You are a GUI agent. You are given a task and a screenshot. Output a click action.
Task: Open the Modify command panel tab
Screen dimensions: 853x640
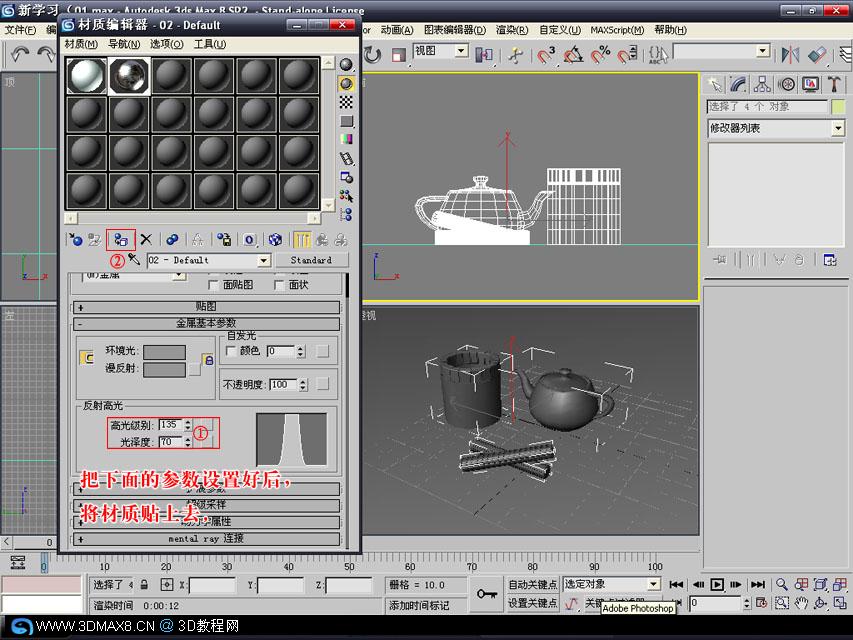[738, 84]
